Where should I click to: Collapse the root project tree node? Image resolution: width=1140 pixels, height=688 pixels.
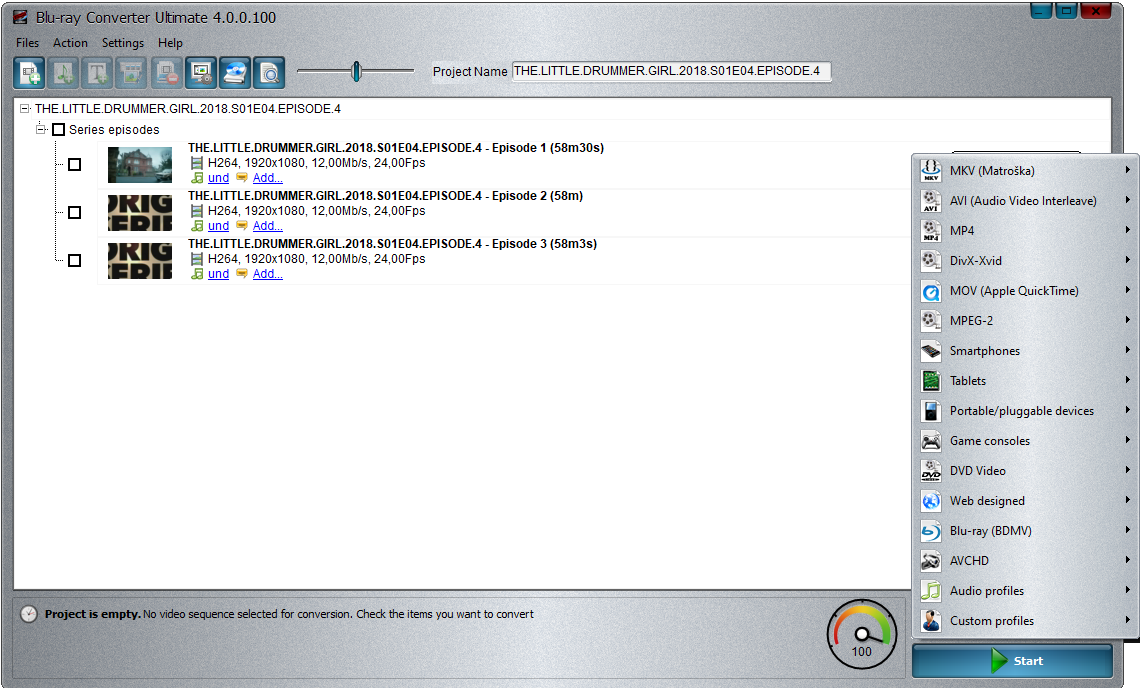(x=25, y=108)
